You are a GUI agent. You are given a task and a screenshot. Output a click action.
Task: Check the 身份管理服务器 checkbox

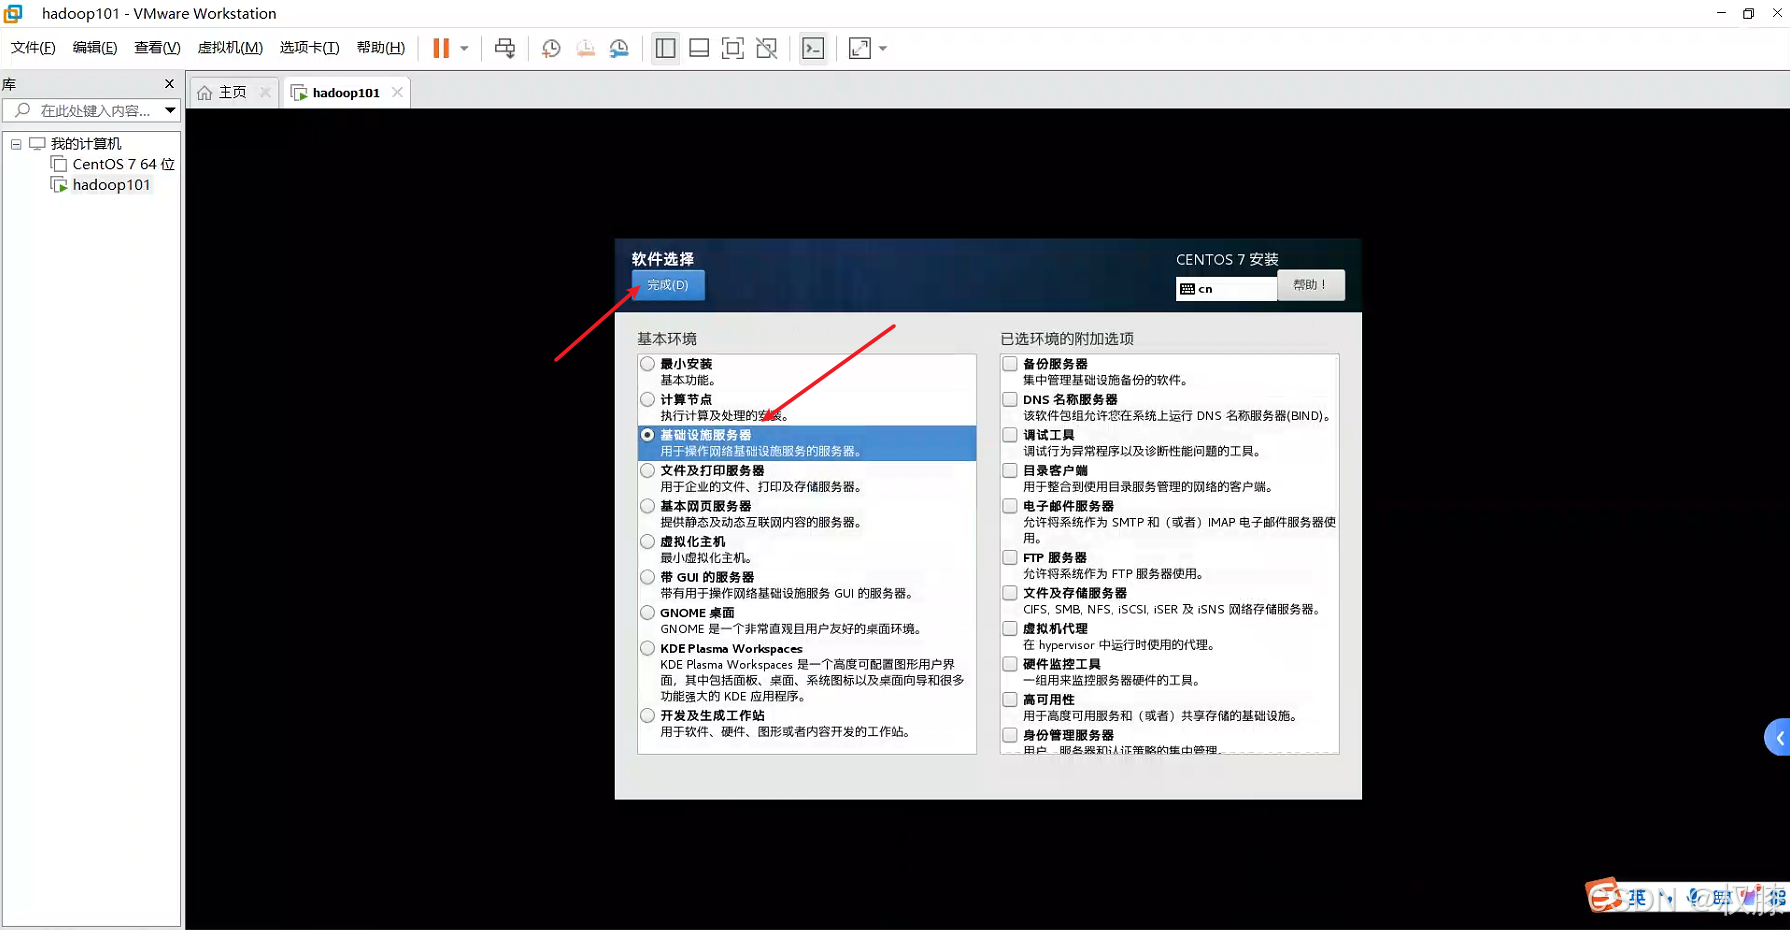1010,735
